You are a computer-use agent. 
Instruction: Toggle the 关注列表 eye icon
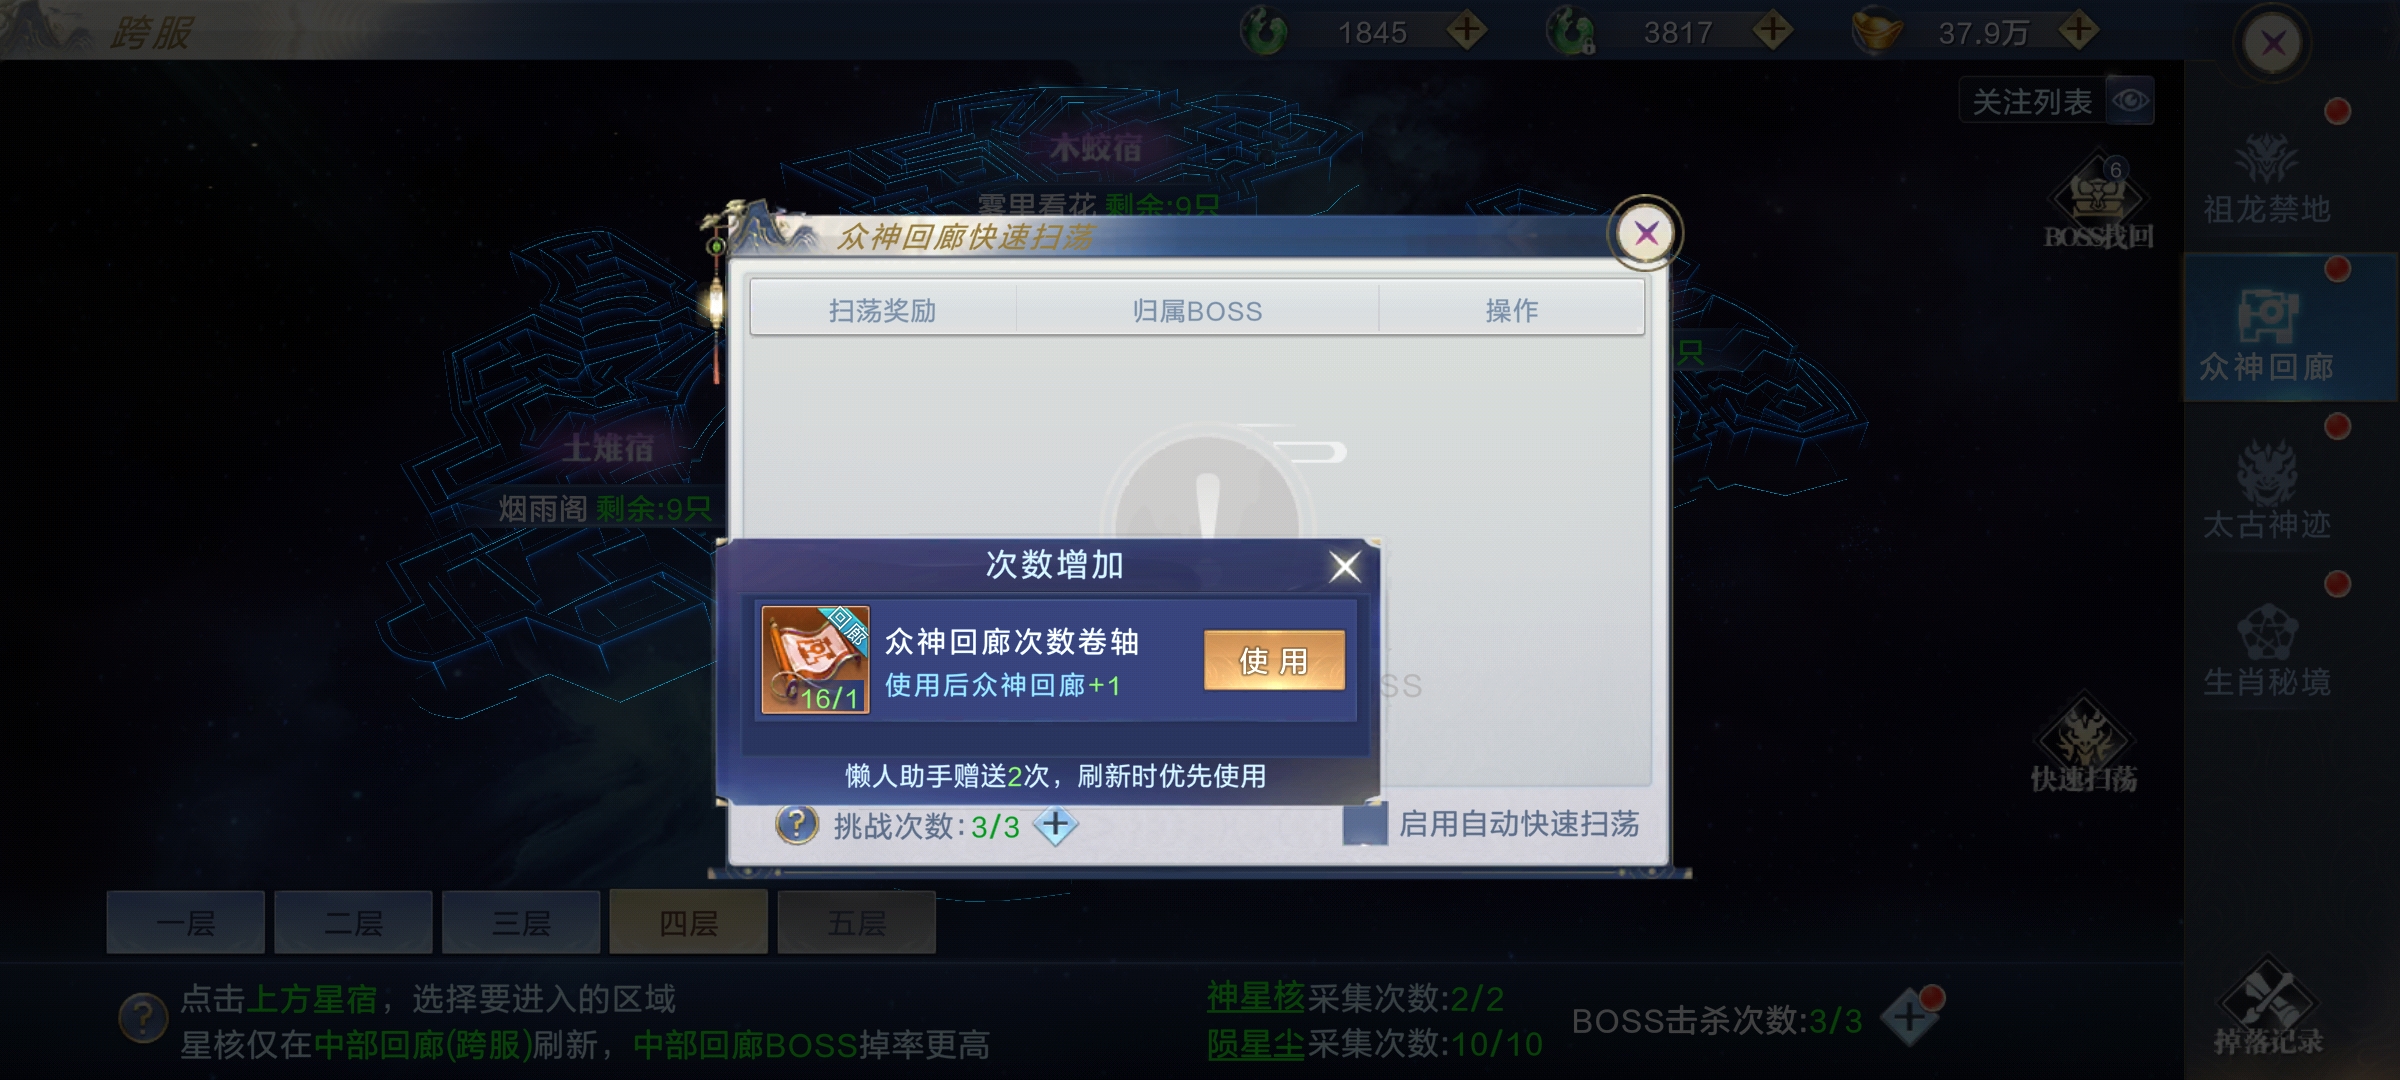point(2130,101)
